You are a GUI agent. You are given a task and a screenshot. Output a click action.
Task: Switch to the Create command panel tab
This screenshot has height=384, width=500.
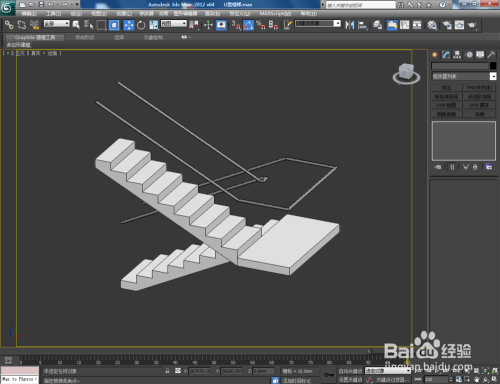point(435,55)
